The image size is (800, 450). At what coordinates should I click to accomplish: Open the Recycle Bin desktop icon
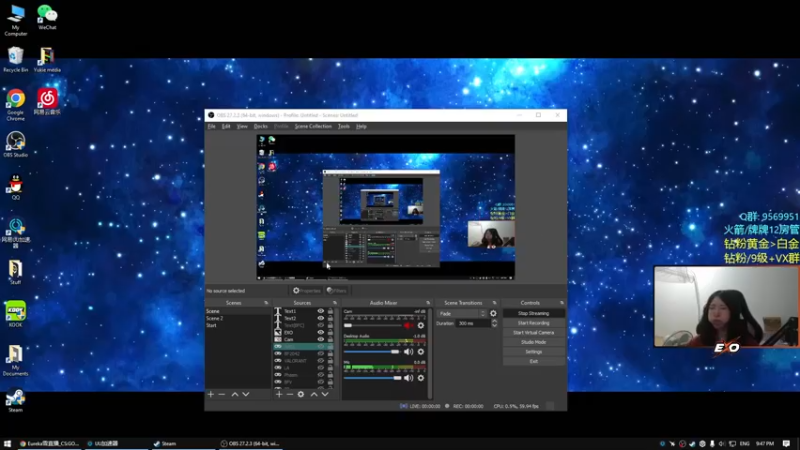pyautogui.click(x=15, y=59)
